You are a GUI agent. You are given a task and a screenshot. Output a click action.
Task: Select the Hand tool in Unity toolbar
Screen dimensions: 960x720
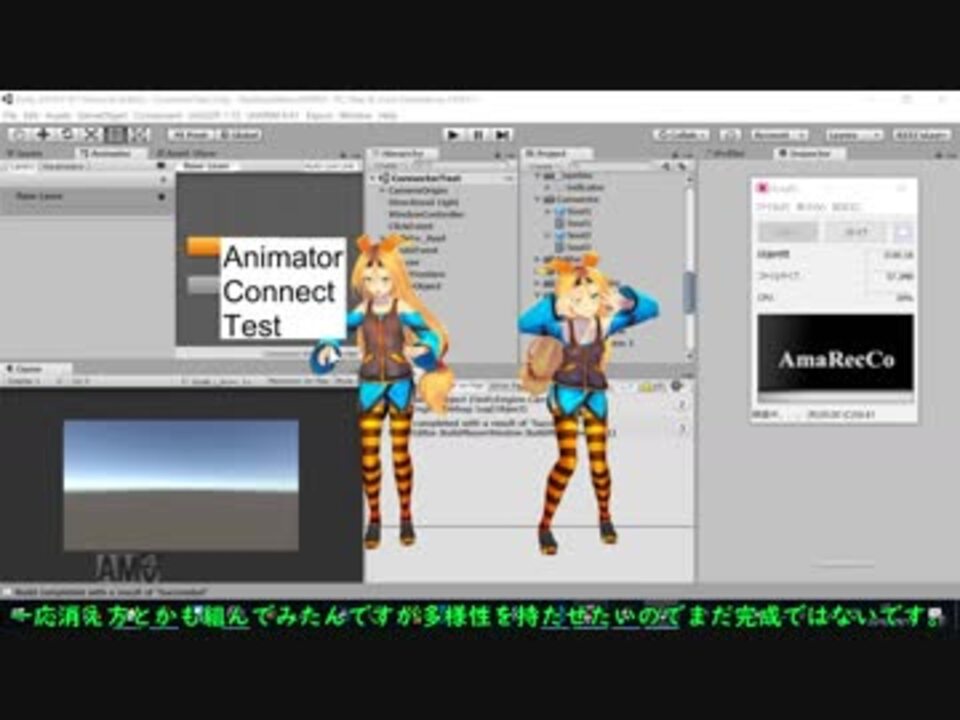point(20,134)
